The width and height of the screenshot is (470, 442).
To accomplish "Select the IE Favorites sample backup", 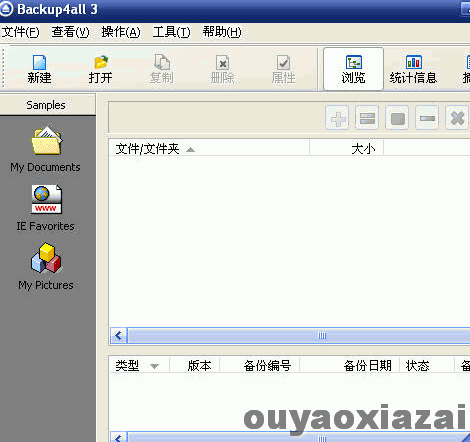I will point(46,208).
